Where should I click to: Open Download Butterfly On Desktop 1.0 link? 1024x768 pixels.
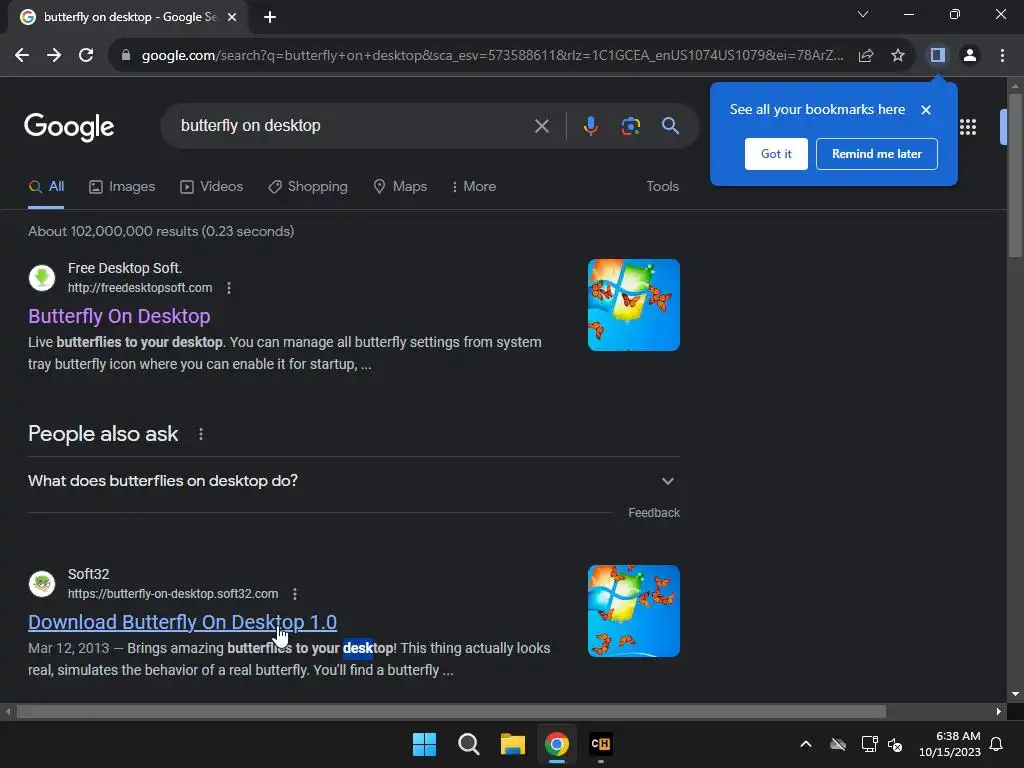(x=182, y=622)
